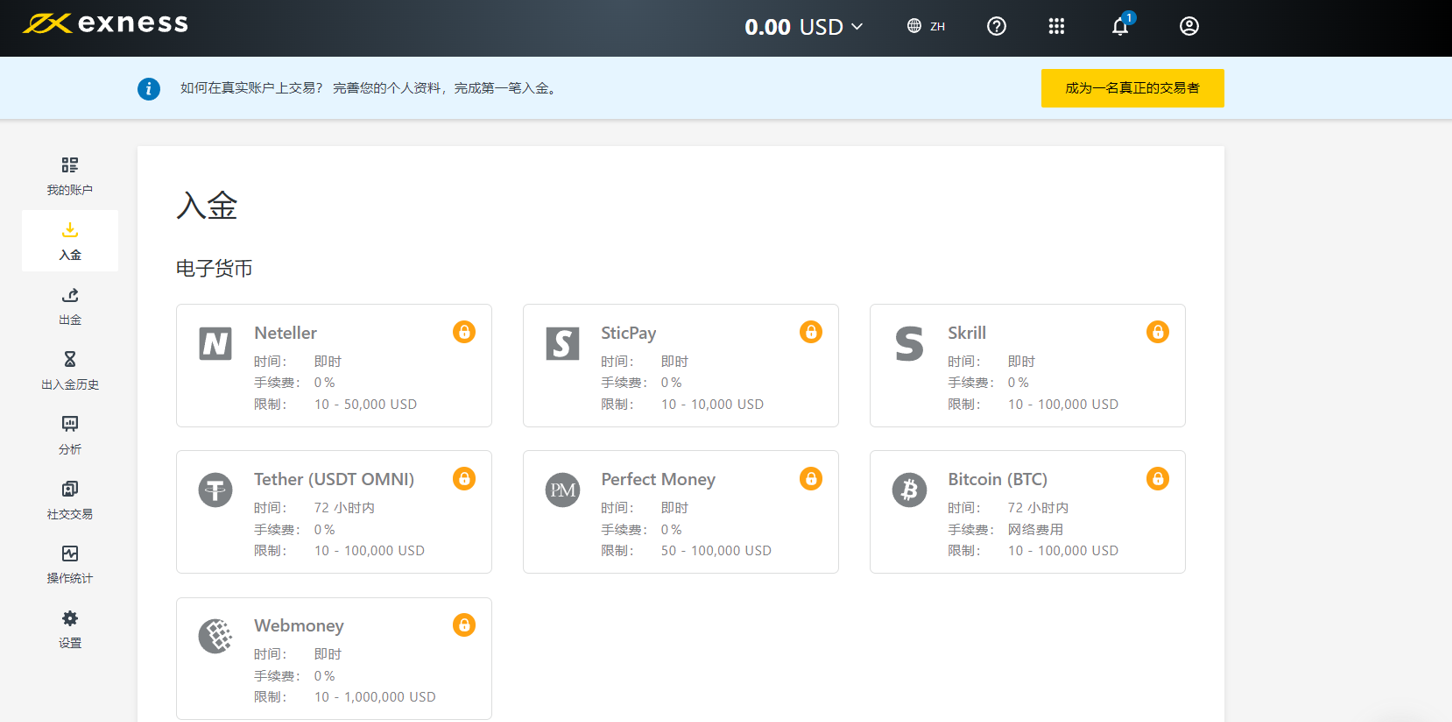1452x722 pixels.
Task: Click the Exness logo
Action: tap(105, 23)
